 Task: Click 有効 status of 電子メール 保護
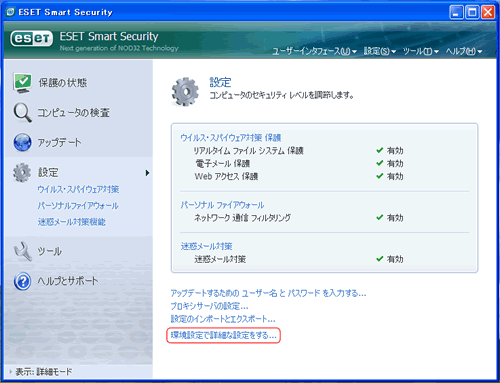tap(395, 163)
